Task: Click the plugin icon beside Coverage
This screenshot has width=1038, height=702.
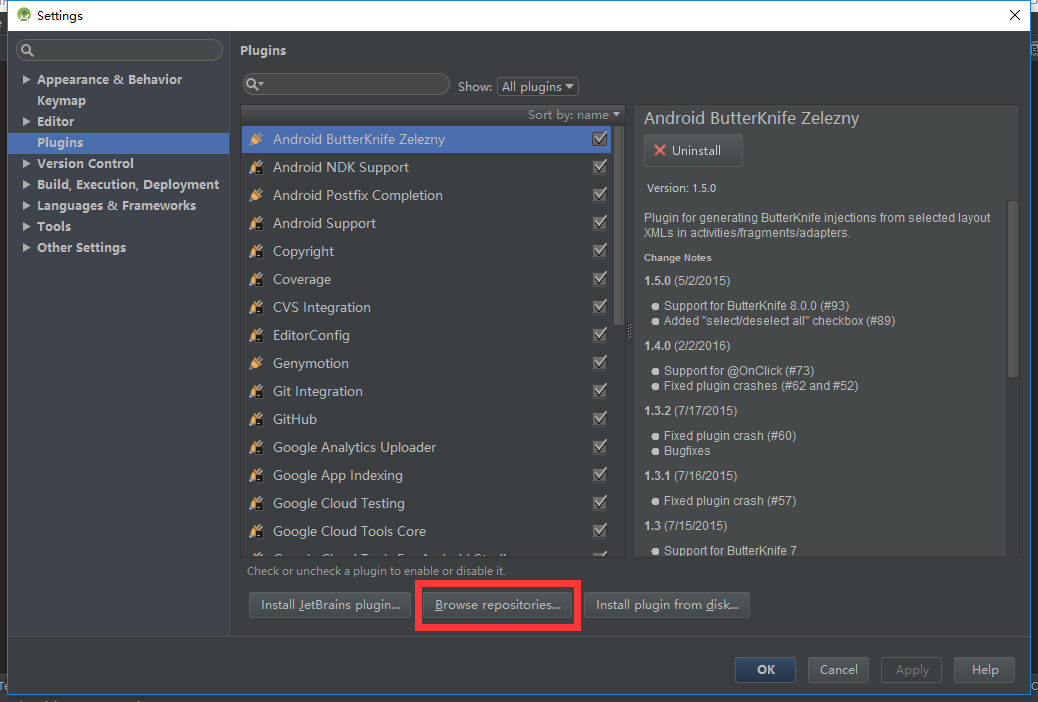Action: click(x=256, y=279)
